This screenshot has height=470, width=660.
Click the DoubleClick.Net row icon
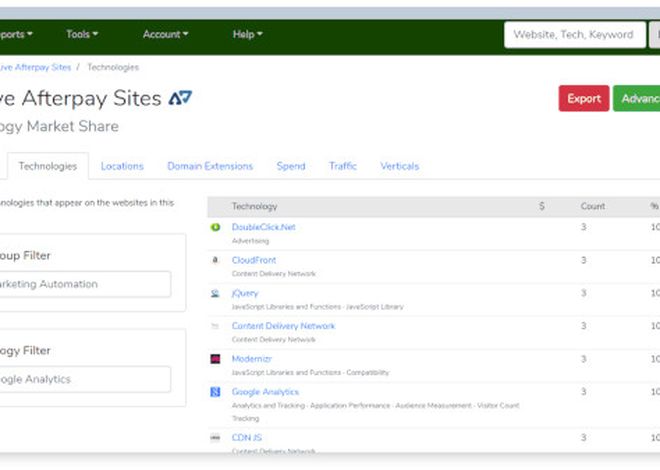click(215, 227)
